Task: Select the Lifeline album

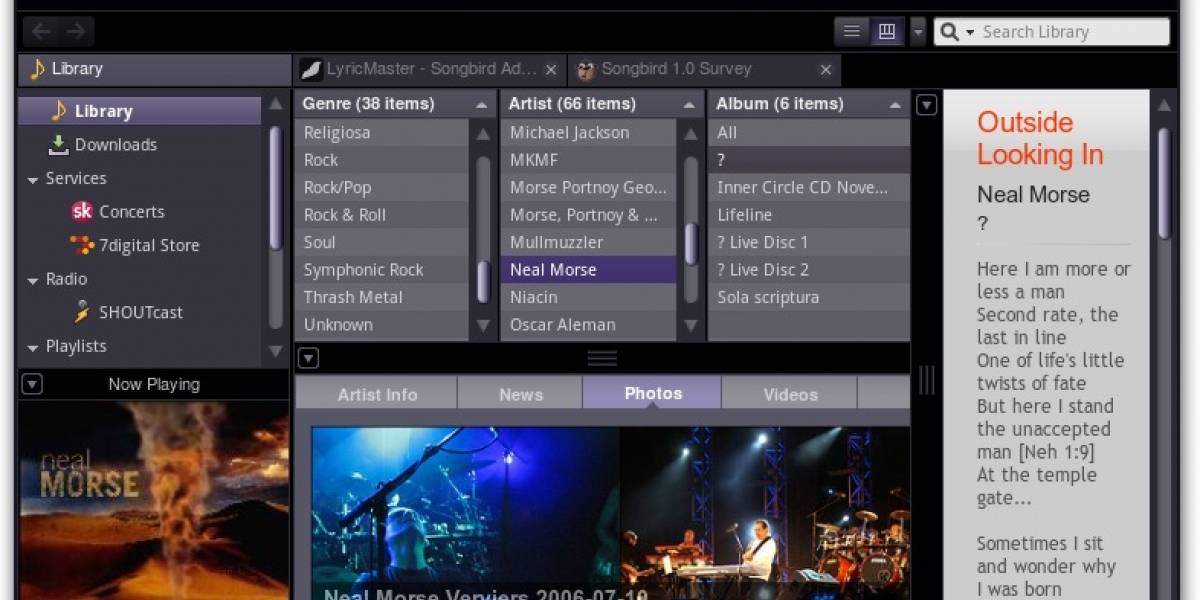Action: click(809, 215)
